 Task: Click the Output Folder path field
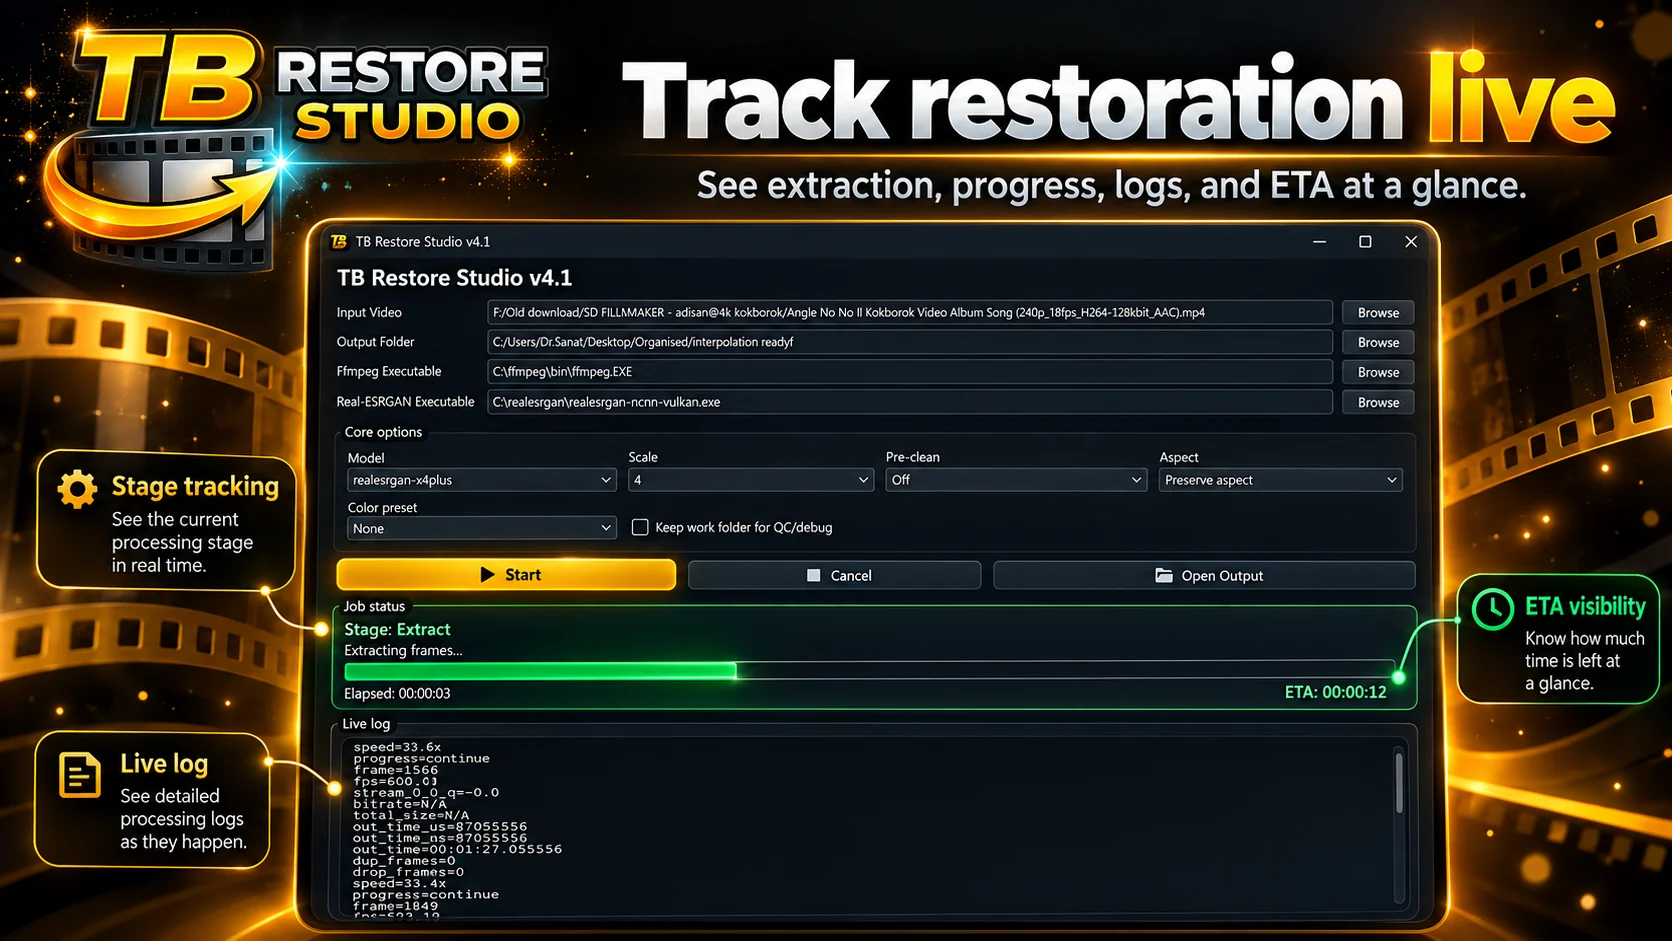[x=910, y=342]
